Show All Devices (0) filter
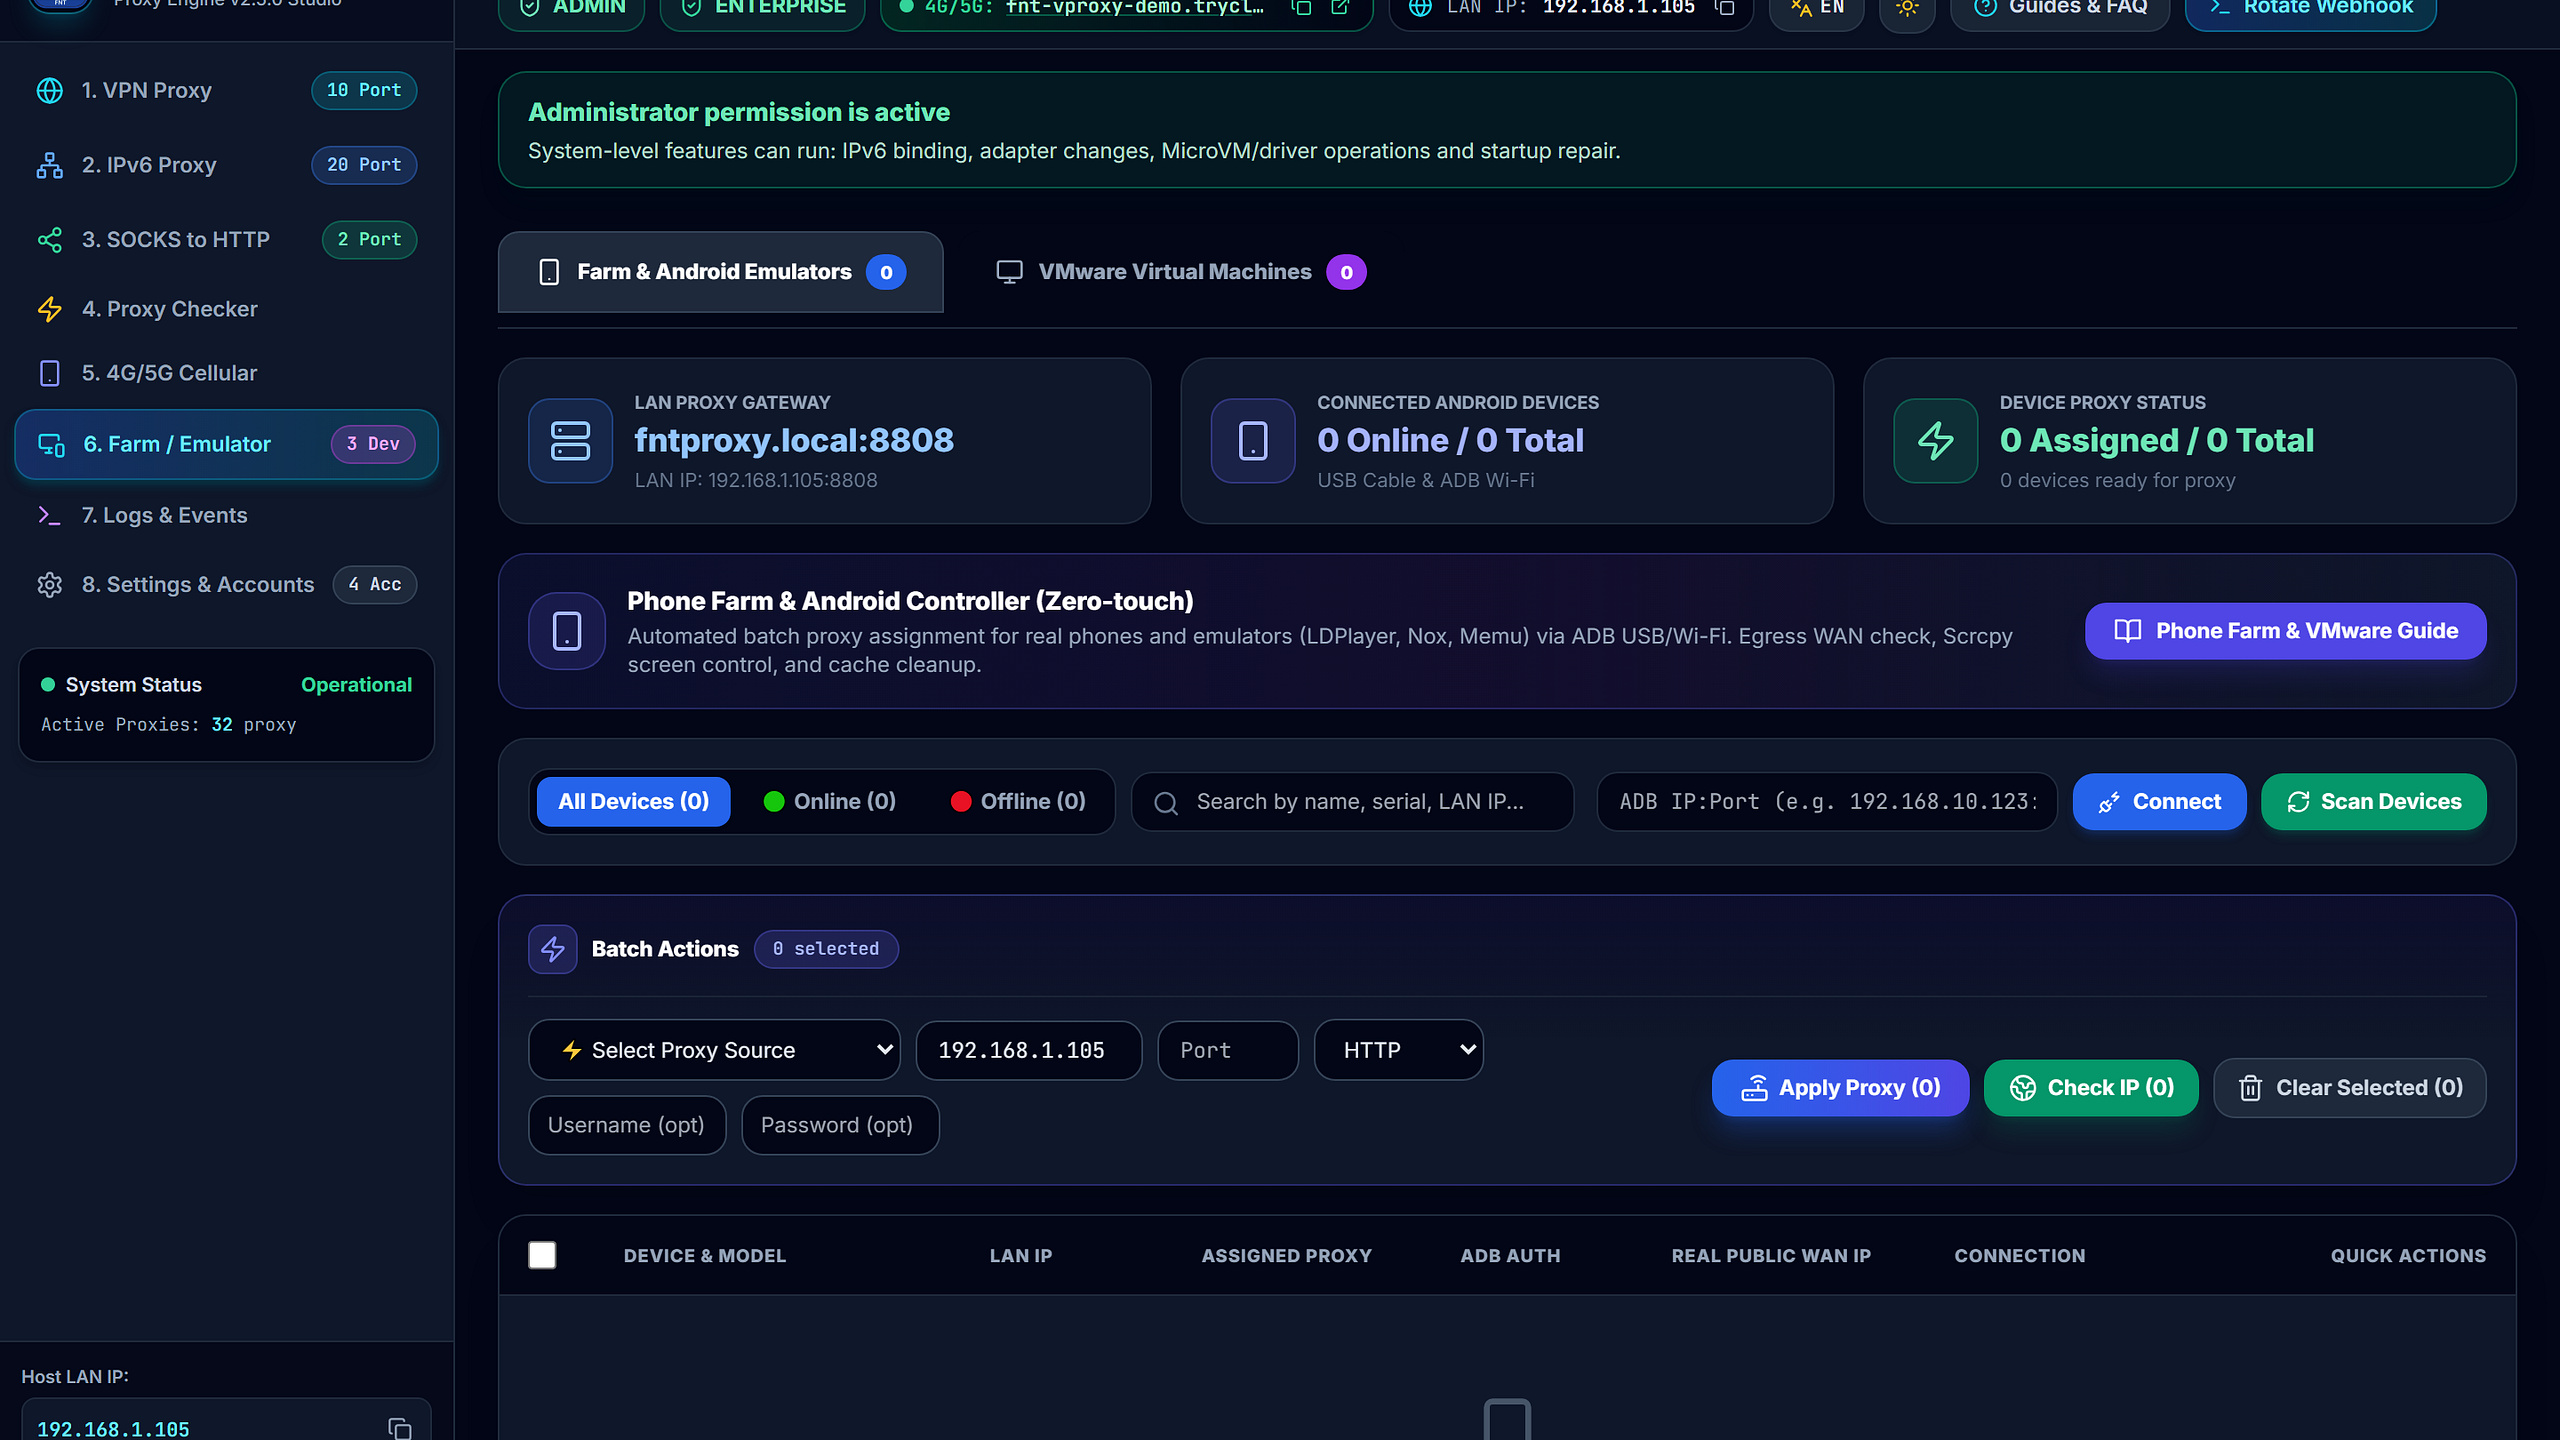 (x=633, y=801)
